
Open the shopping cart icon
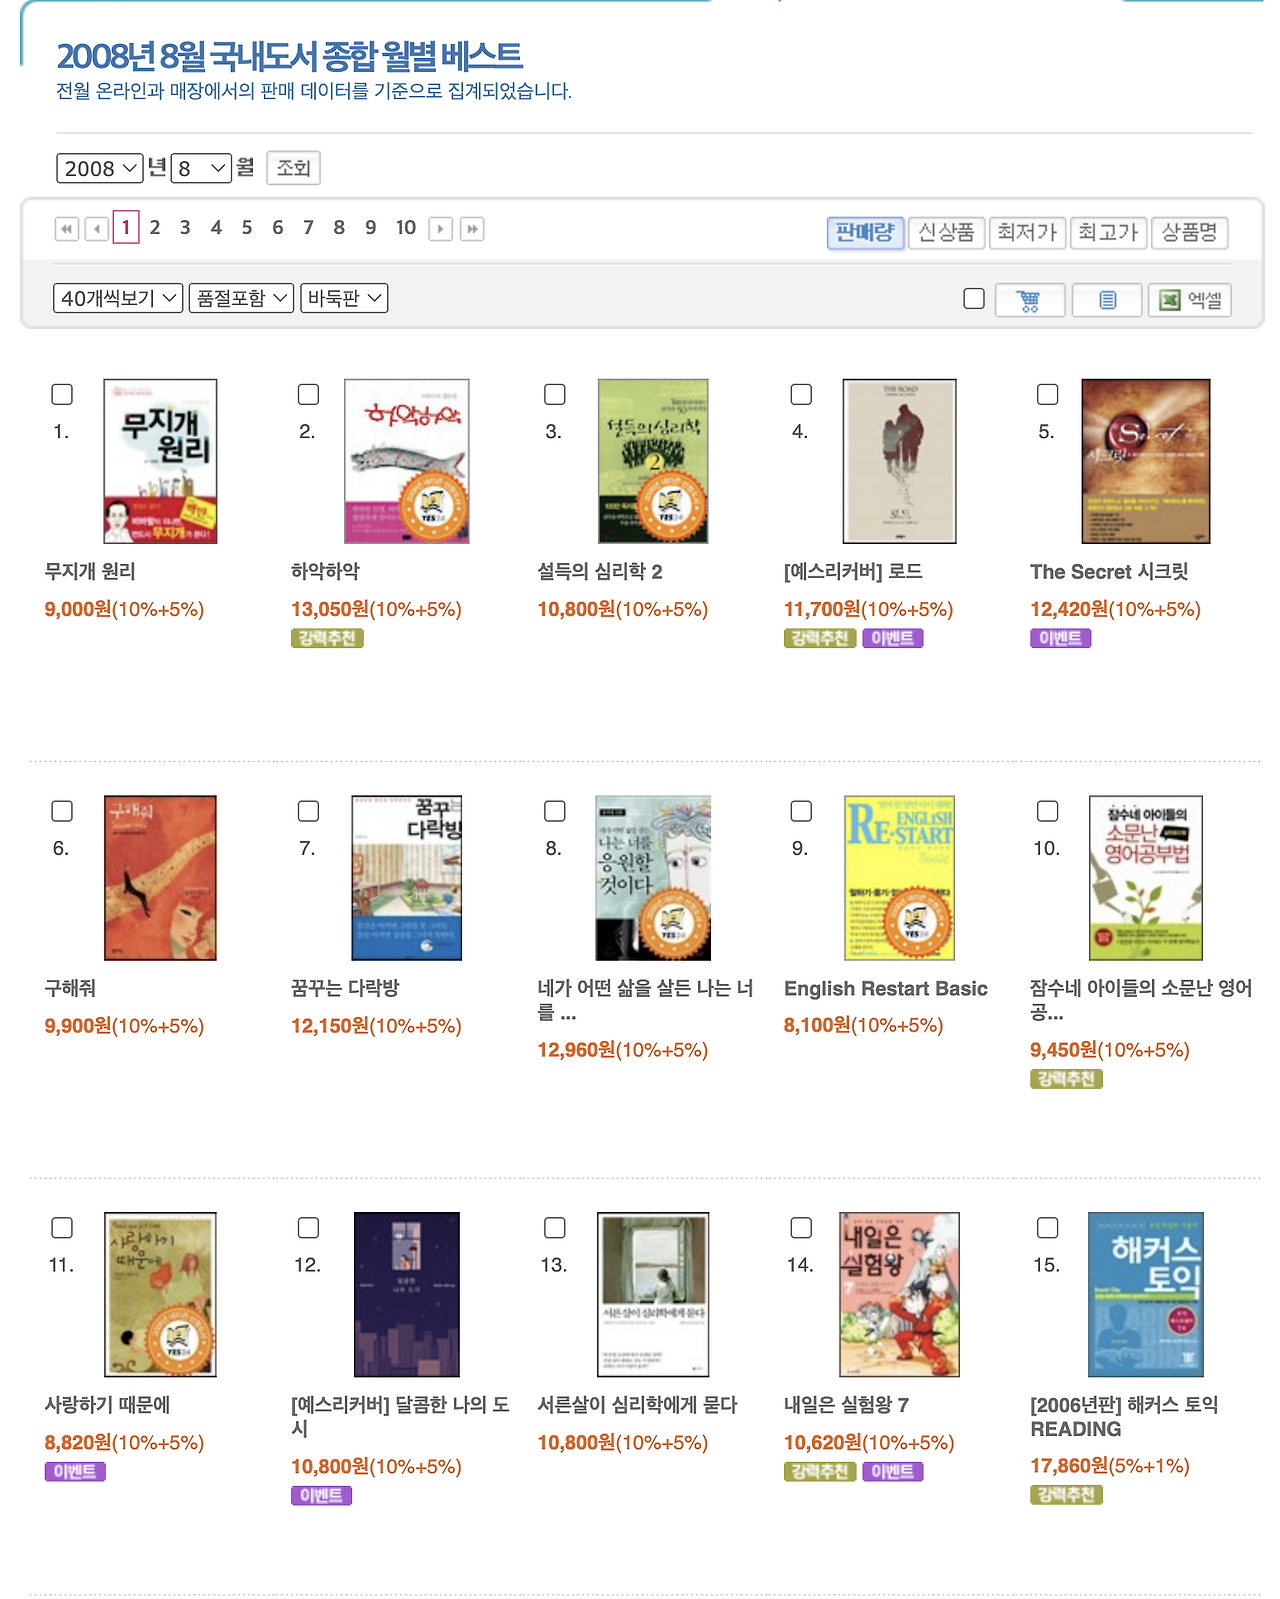coord(1029,299)
